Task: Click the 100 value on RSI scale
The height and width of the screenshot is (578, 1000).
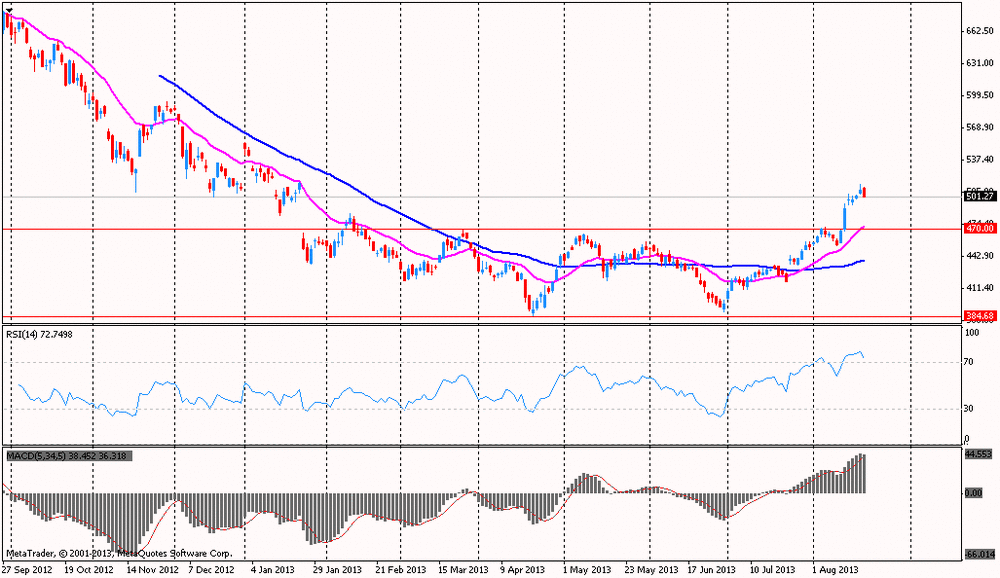Action: pyautogui.click(x=972, y=333)
